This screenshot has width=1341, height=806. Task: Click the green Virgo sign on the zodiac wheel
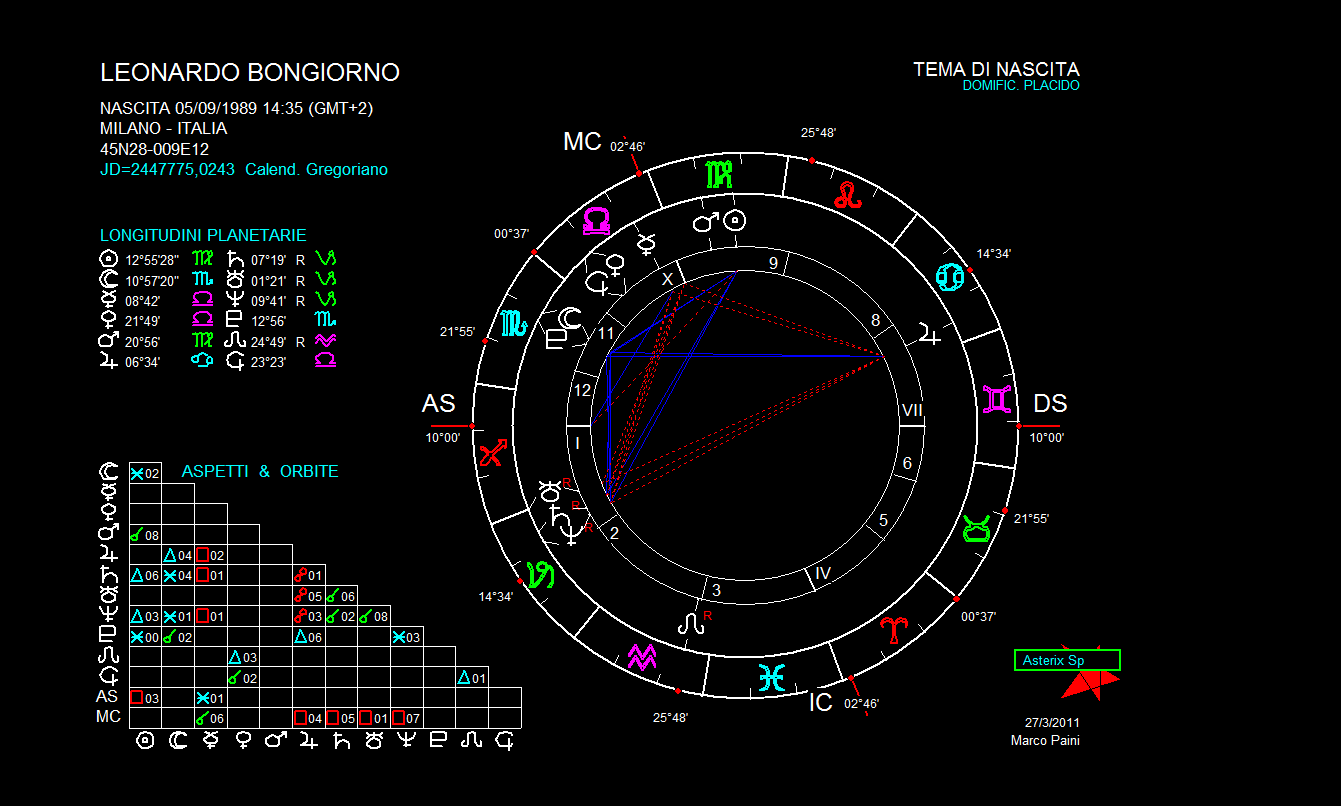coord(719,174)
